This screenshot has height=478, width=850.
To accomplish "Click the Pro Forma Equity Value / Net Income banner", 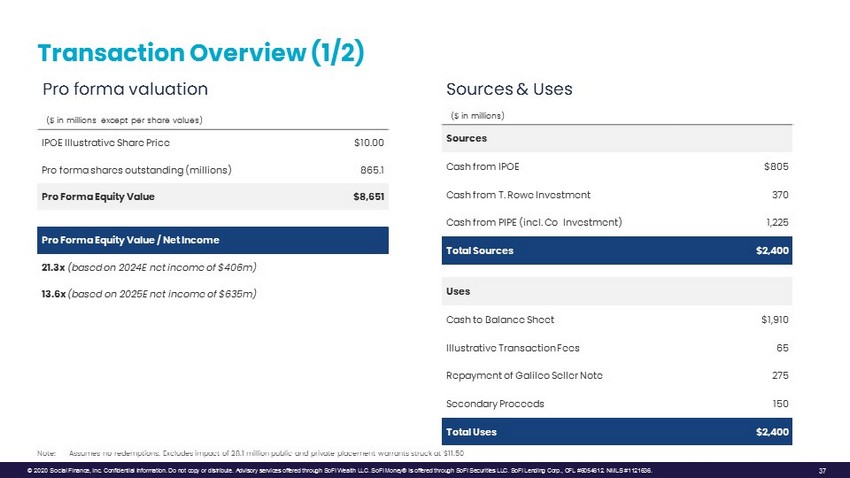I will coord(212,240).
